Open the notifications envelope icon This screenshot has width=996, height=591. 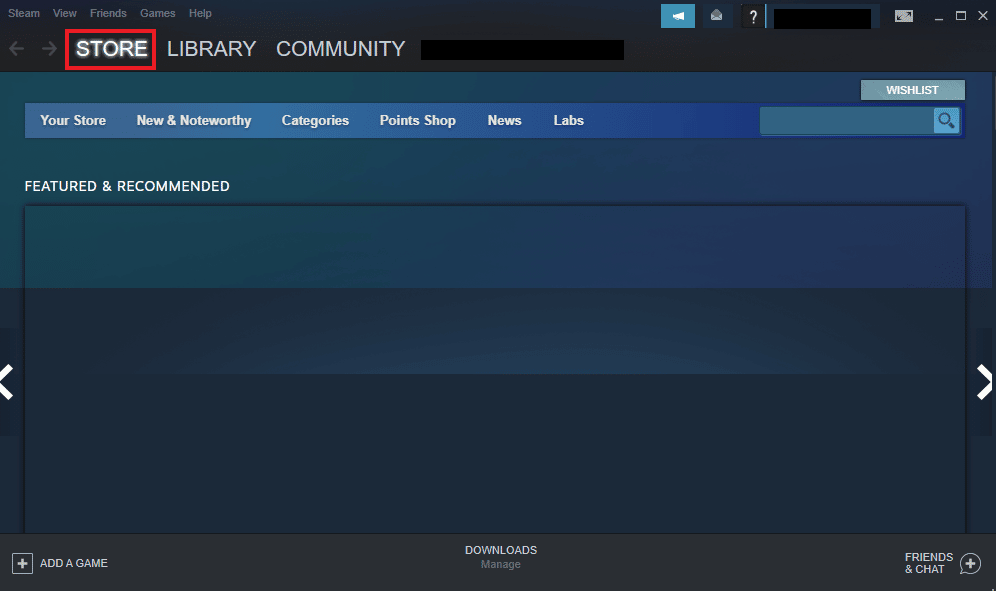[716, 16]
